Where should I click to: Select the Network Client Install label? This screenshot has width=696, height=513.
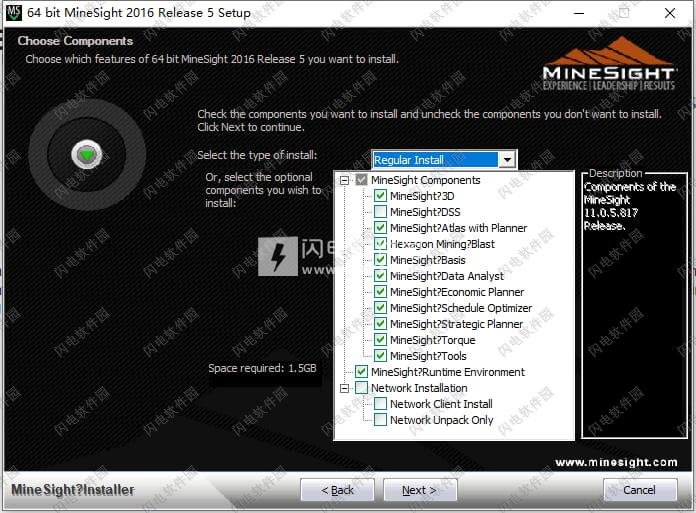[441, 403]
